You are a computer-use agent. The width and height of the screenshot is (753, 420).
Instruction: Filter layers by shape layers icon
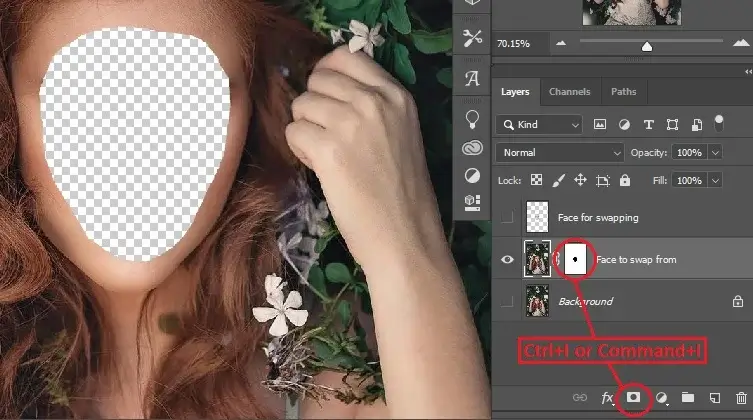click(x=672, y=125)
